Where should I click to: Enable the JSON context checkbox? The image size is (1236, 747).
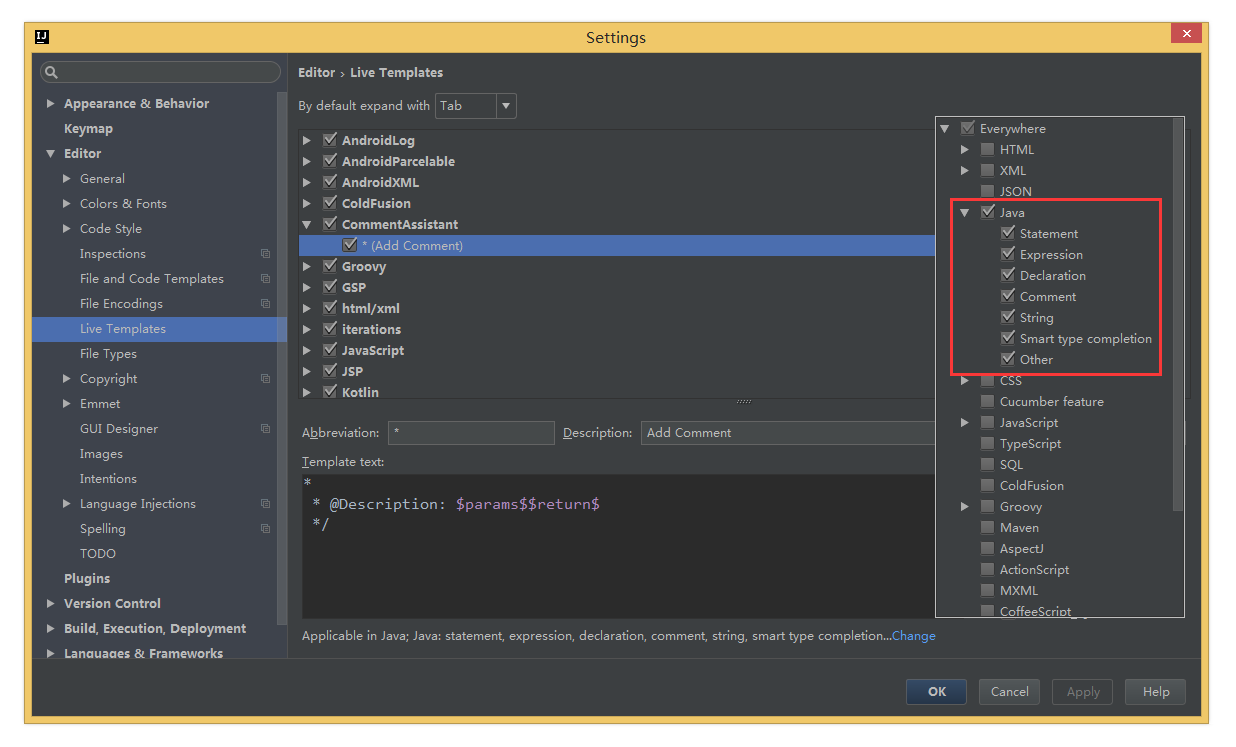point(988,191)
